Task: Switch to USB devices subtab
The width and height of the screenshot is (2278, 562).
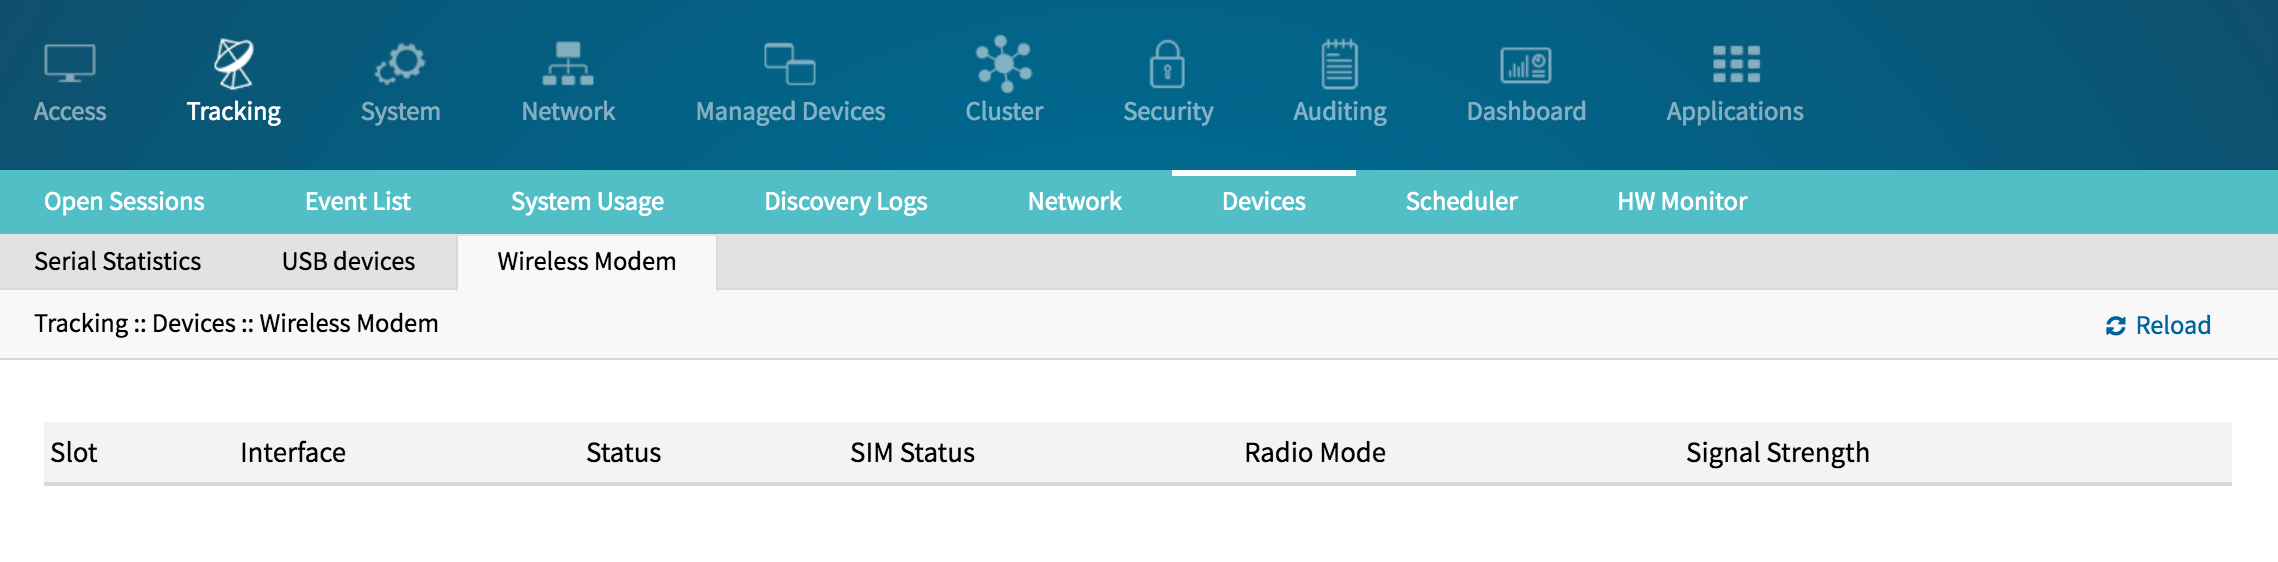Action: 348,262
